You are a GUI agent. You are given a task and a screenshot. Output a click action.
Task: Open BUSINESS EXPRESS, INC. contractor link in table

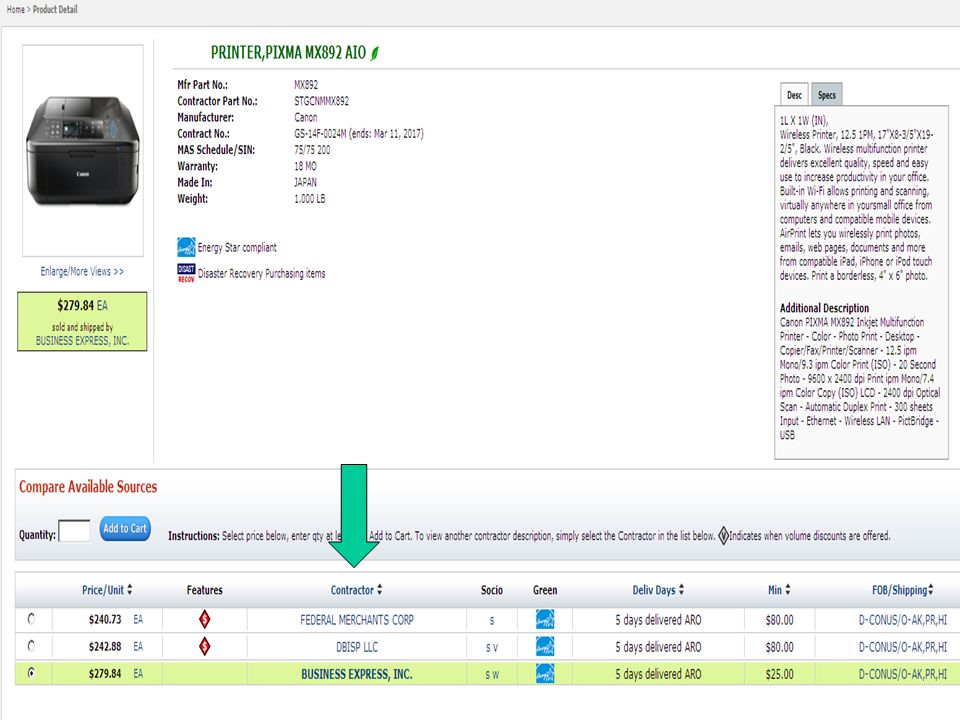pyautogui.click(x=357, y=674)
